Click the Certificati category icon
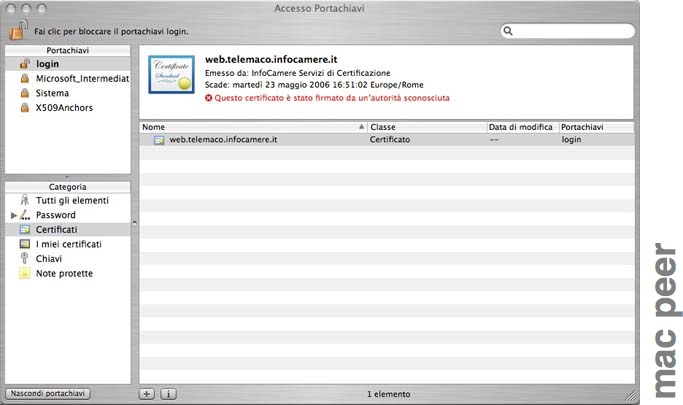Screen dimensions: 683x405 click(x=25, y=230)
